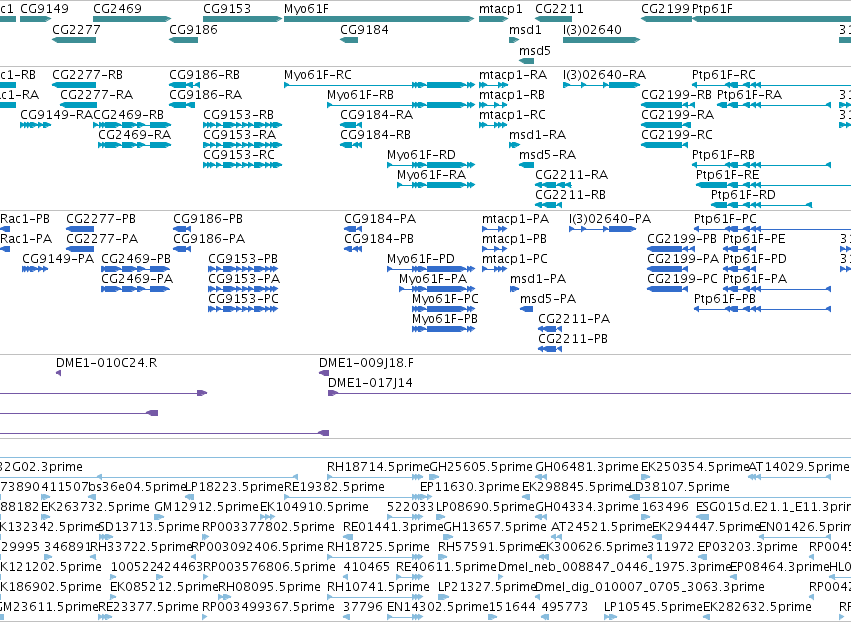Click the Myo61F-PD protein label
The height and width of the screenshot is (622, 851).
click(421, 259)
